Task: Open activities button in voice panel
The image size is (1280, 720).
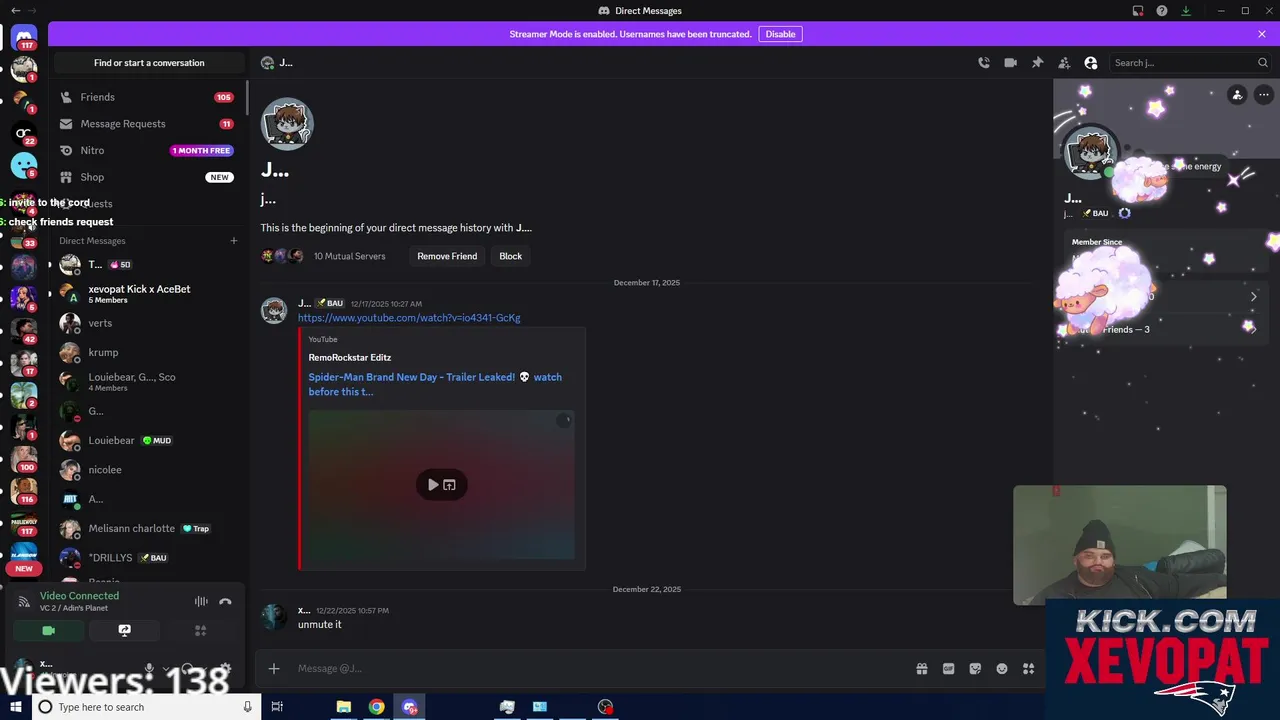Action: (x=200, y=631)
